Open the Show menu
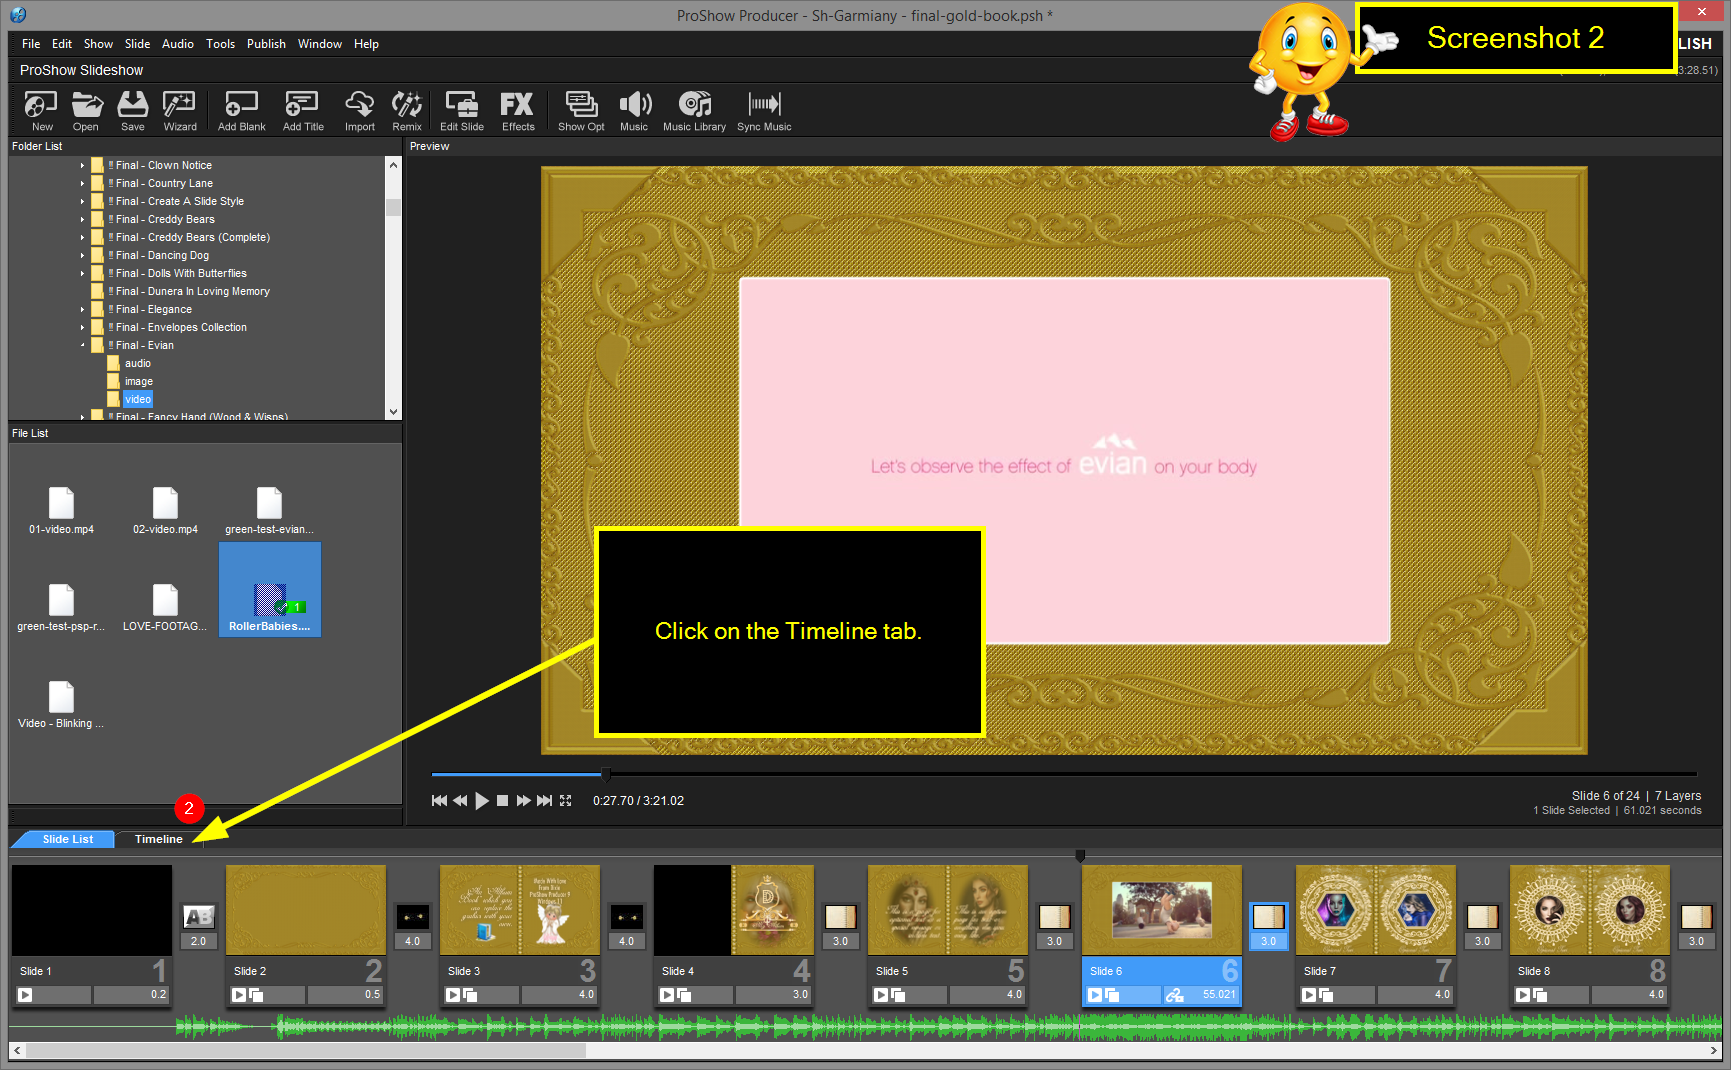This screenshot has width=1731, height=1070. tap(98, 44)
